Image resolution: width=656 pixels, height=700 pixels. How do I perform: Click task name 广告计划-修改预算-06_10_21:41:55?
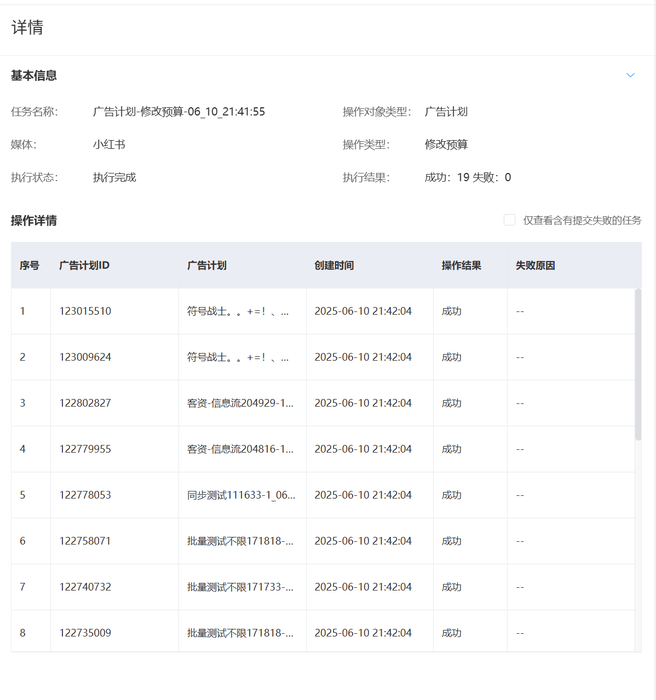tap(179, 112)
